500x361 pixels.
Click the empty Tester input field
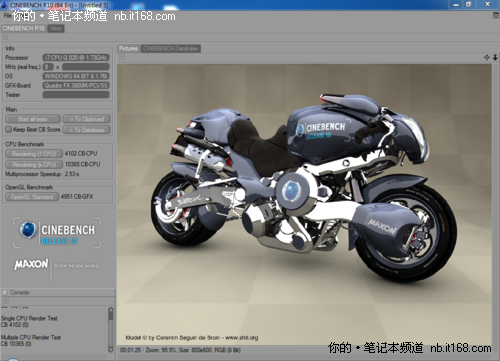[76, 95]
